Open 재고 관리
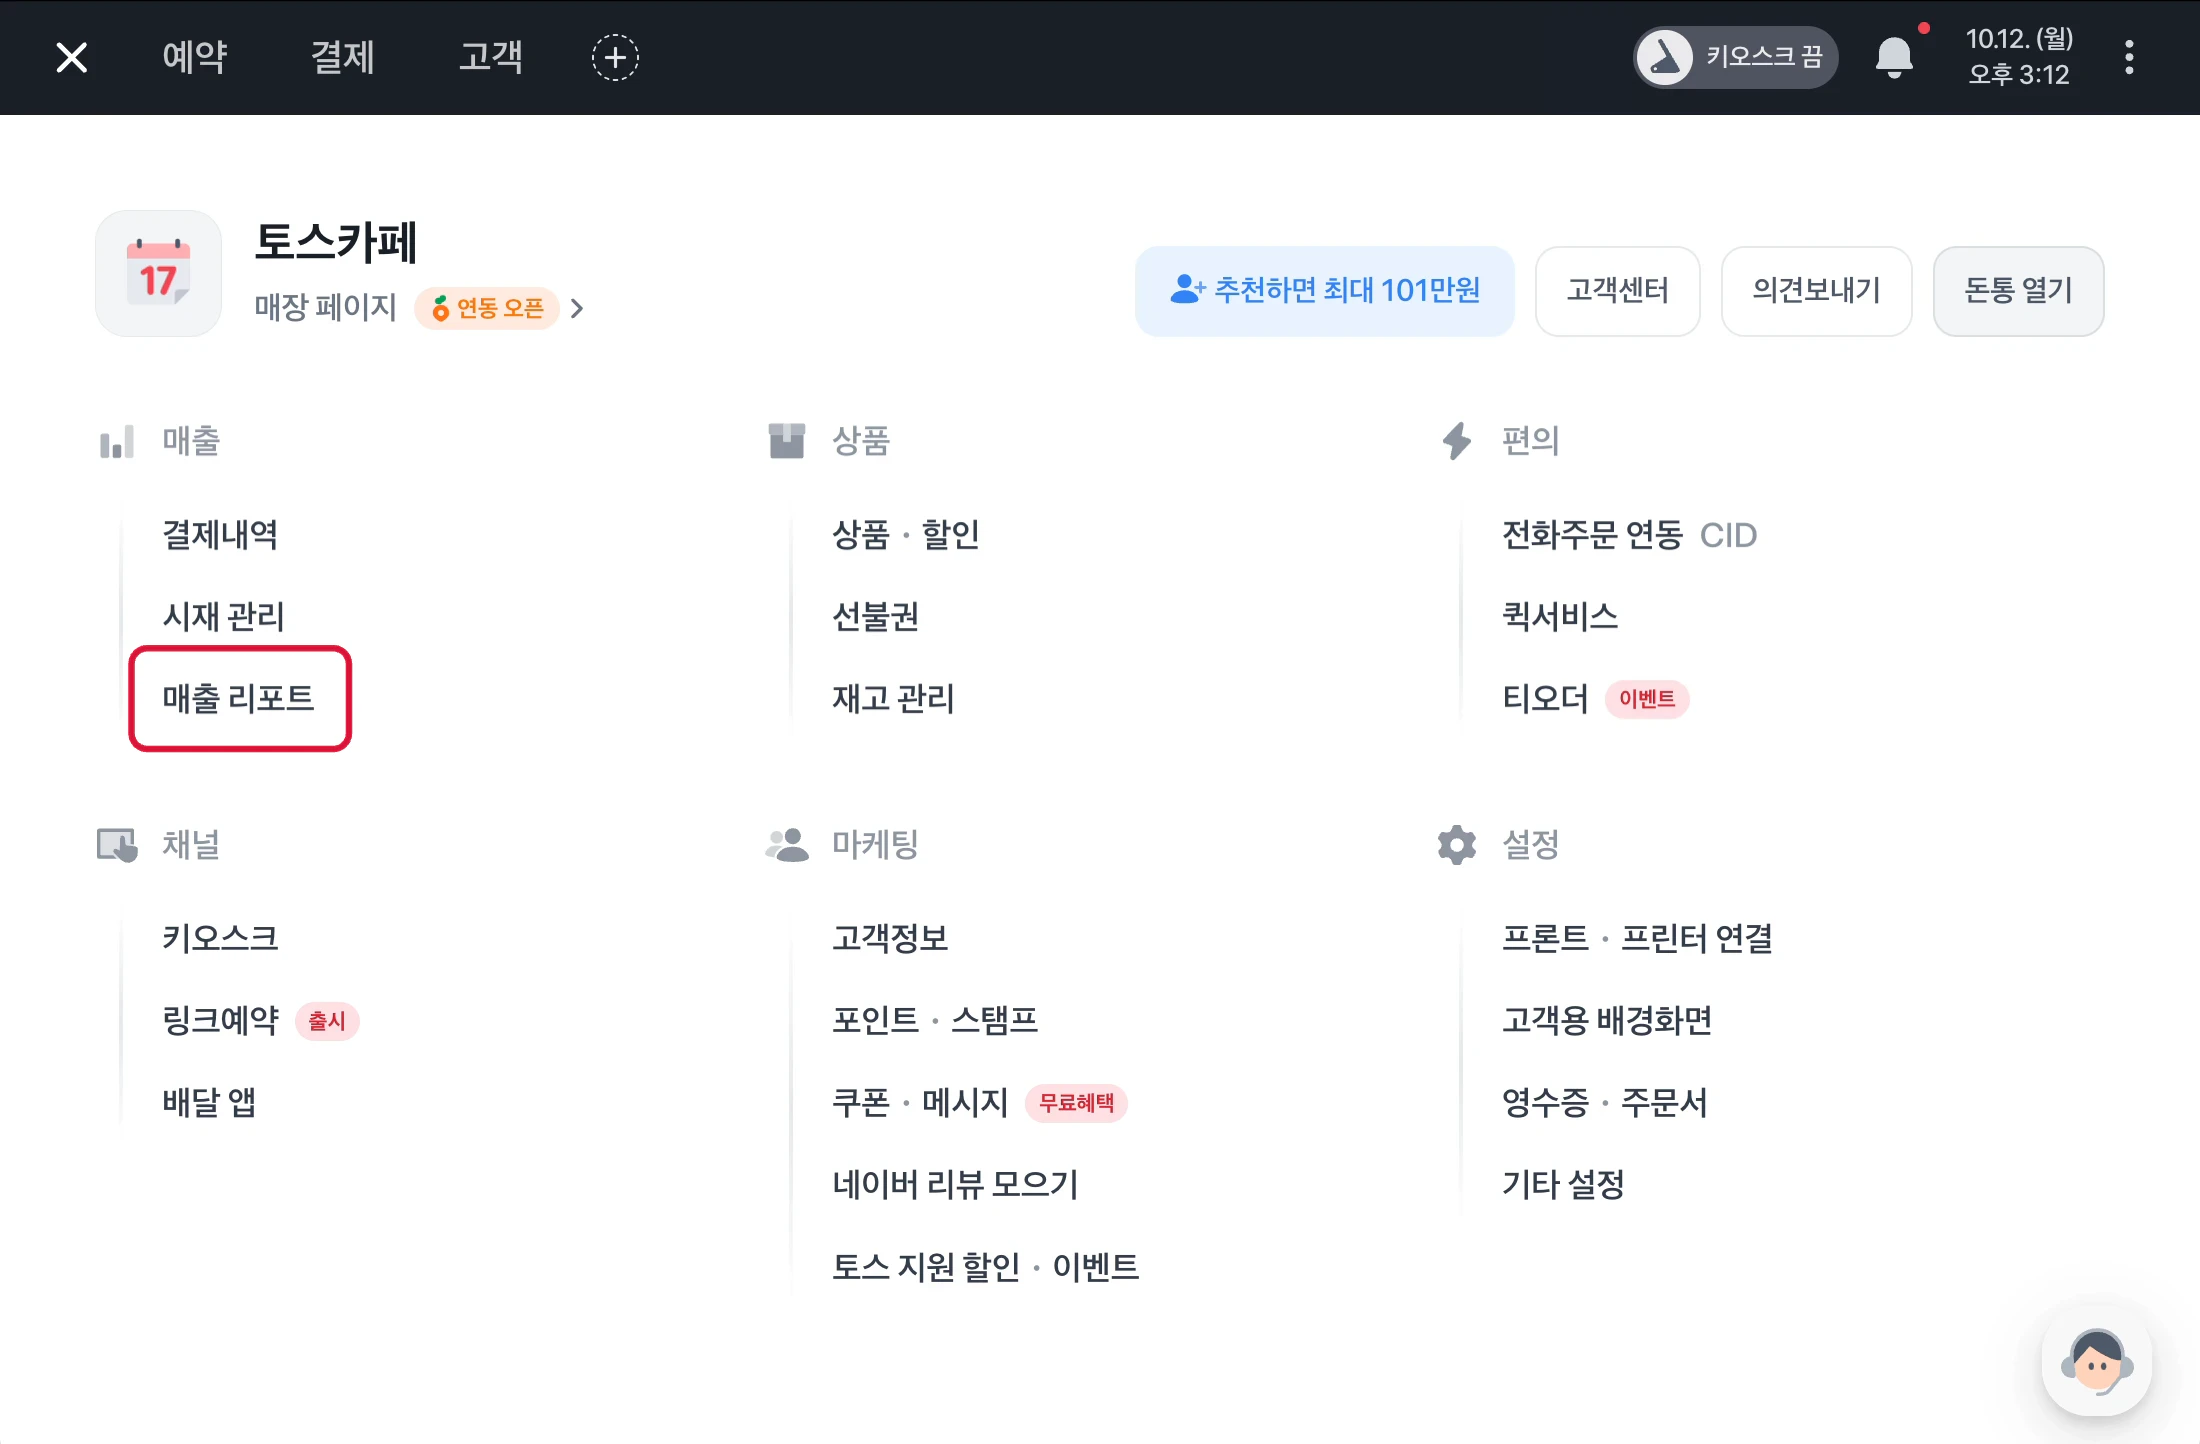This screenshot has width=2200, height=1444. click(x=893, y=698)
